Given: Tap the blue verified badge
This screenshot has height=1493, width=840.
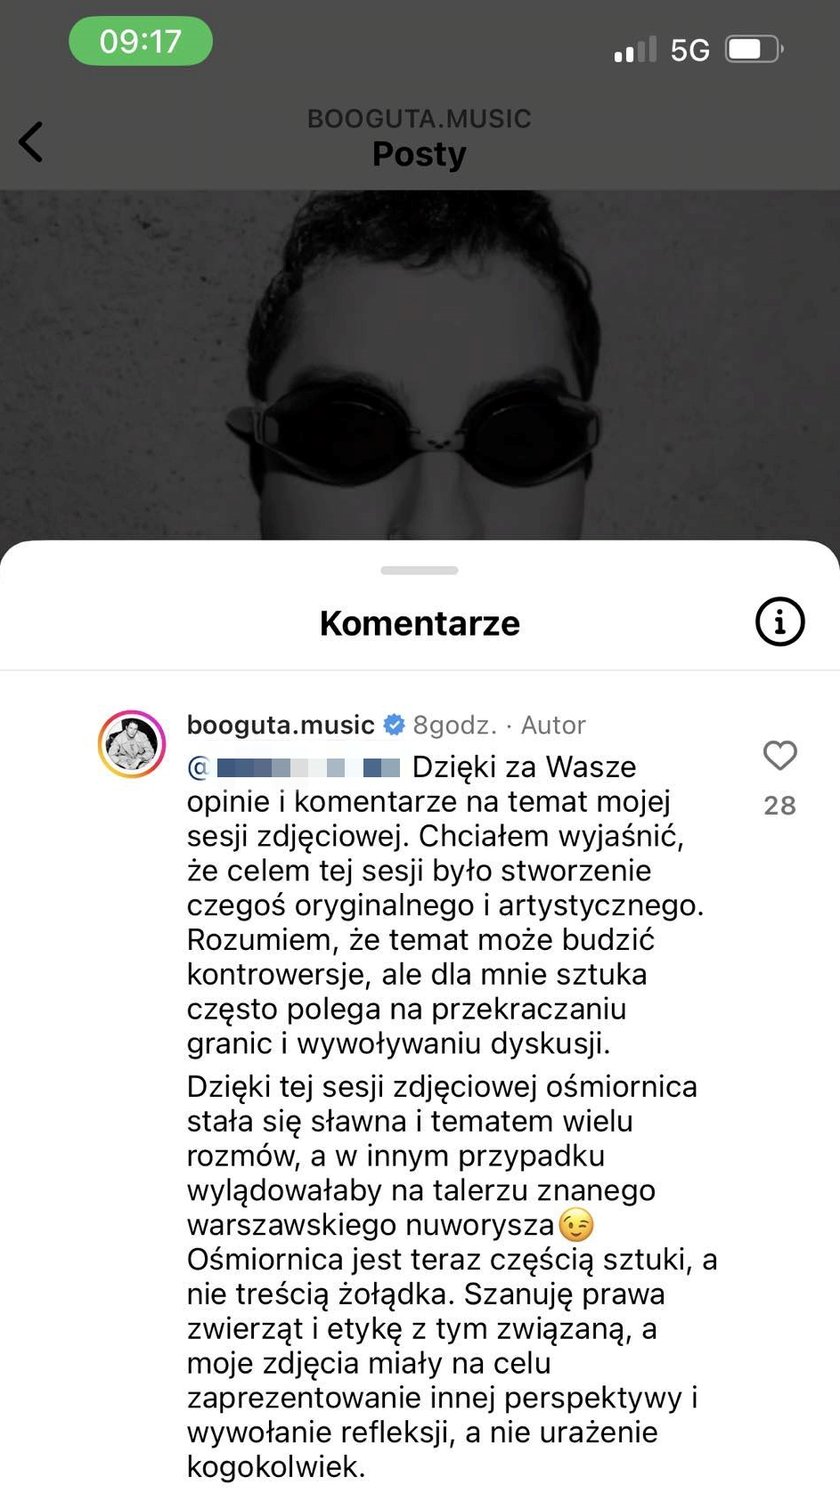Looking at the screenshot, I should click(x=394, y=724).
